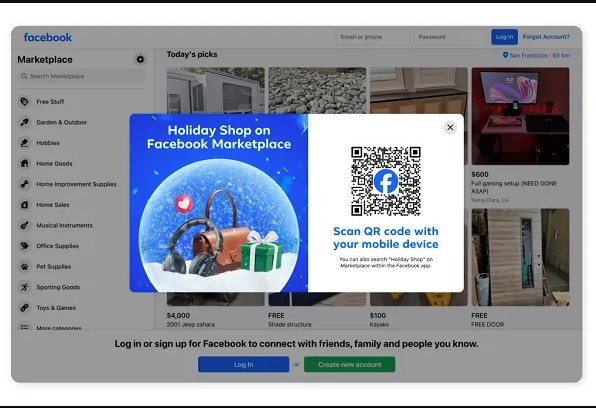Click the 'Today's picks' heading
Viewport: 596px width, 408px height.
pyautogui.click(x=192, y=54)
